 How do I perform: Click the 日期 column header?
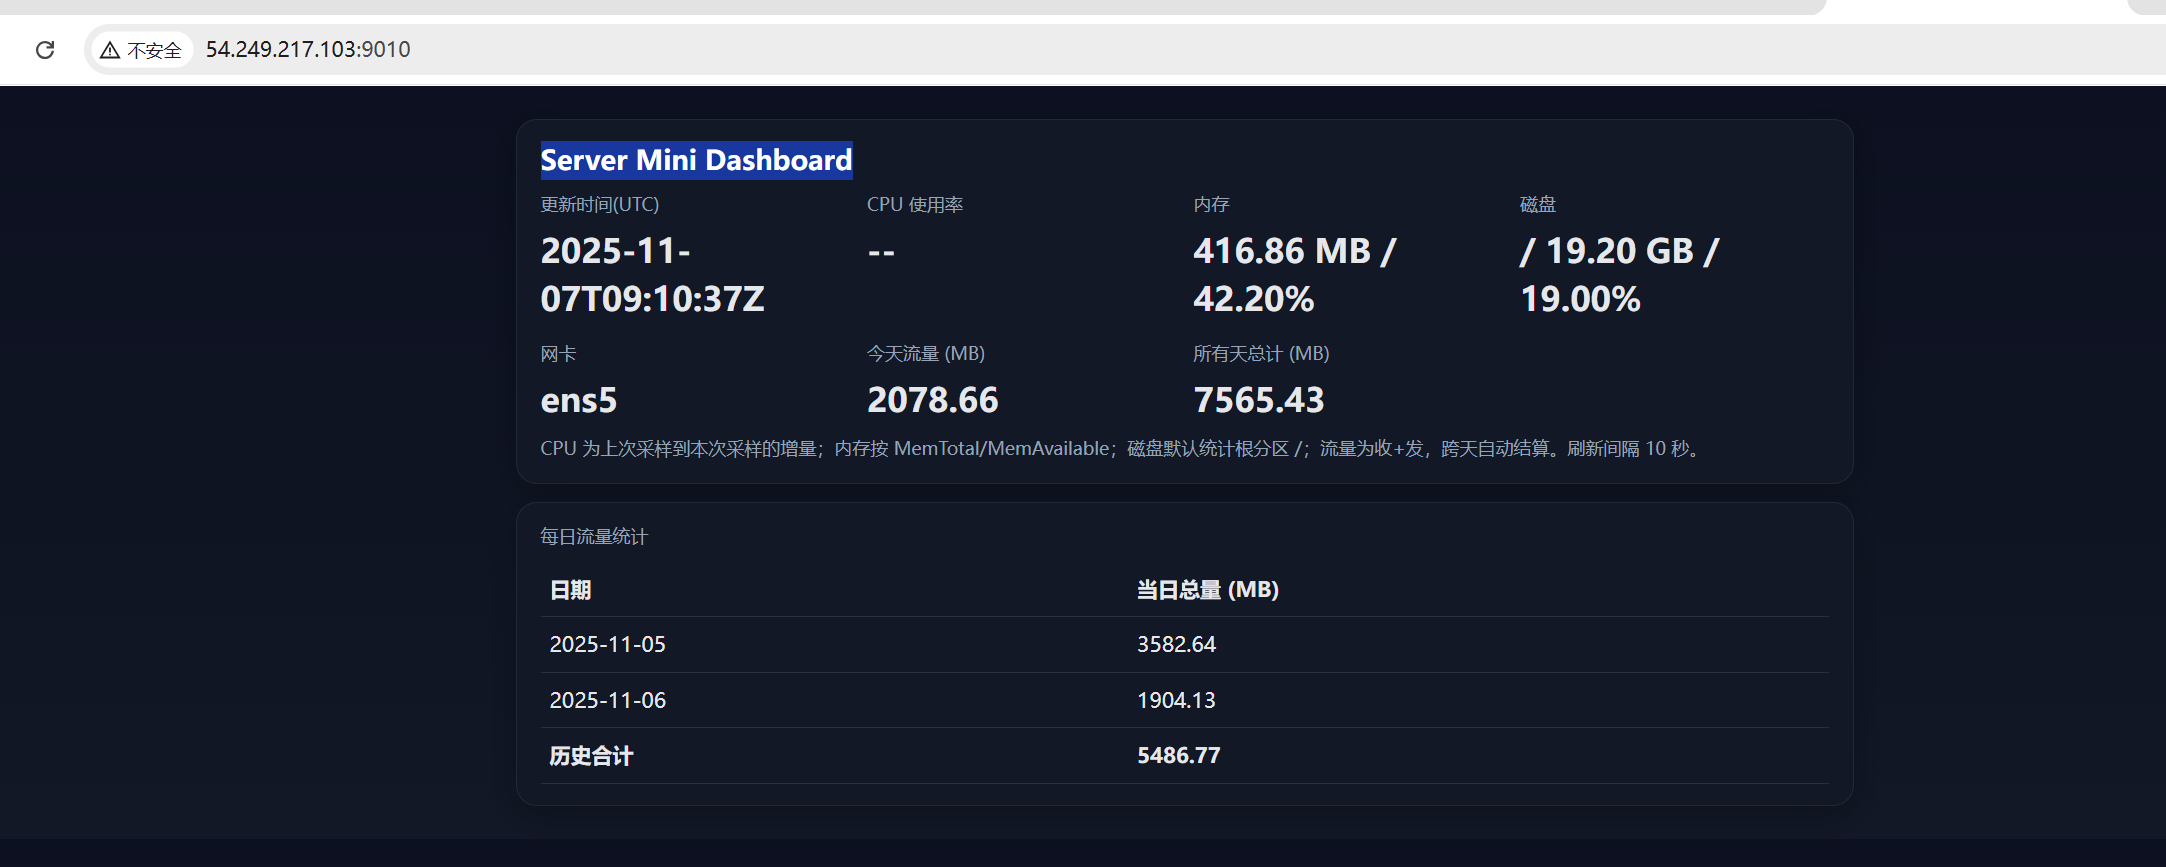coord(570,590)
